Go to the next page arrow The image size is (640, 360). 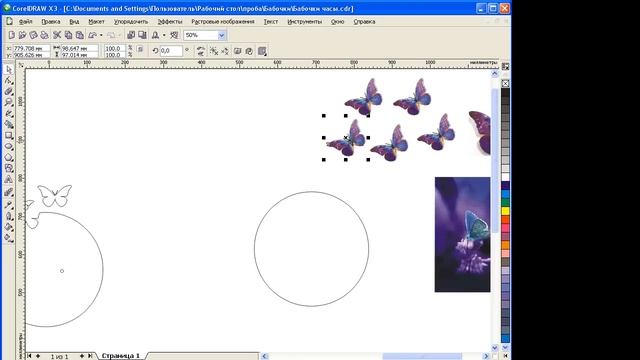[82, 356]
